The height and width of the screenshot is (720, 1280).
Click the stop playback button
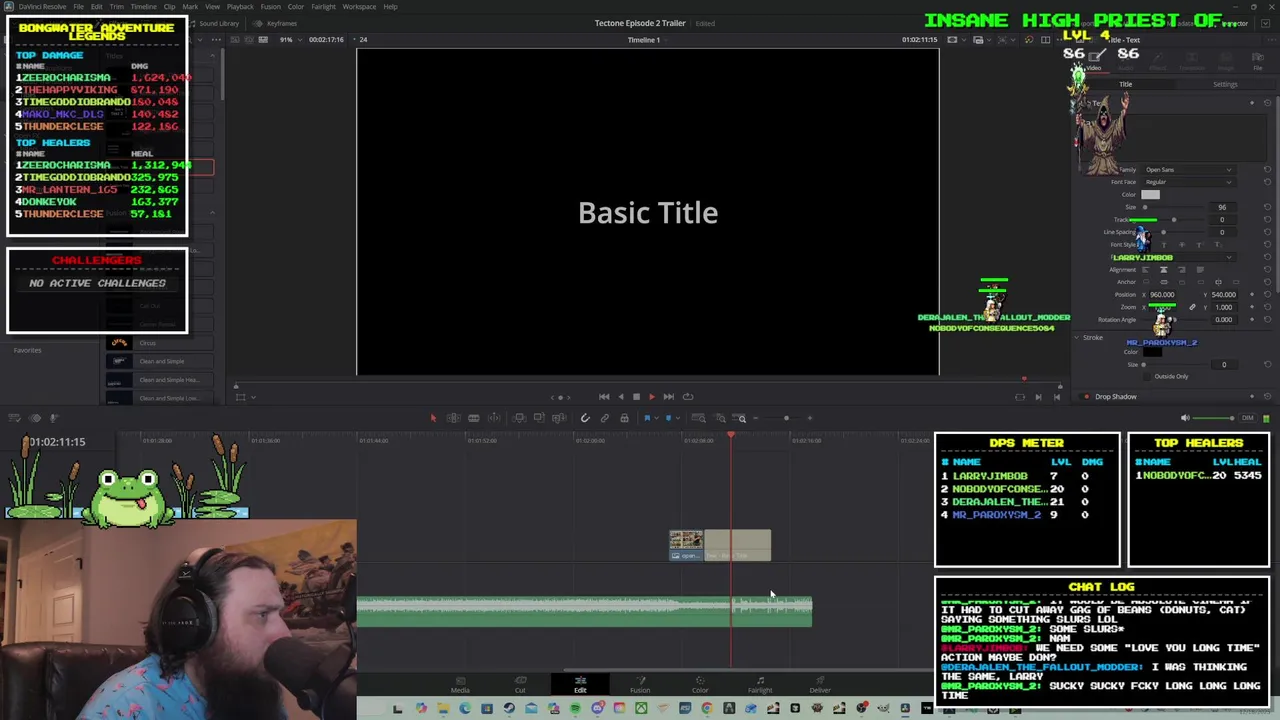coord(636,397)
